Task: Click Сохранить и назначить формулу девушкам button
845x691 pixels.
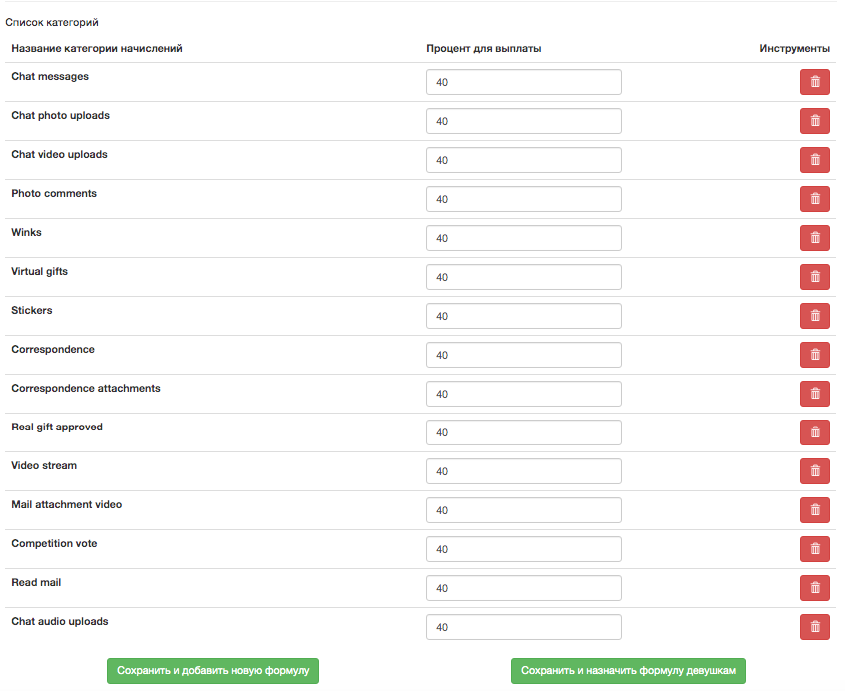Action: 628,671
